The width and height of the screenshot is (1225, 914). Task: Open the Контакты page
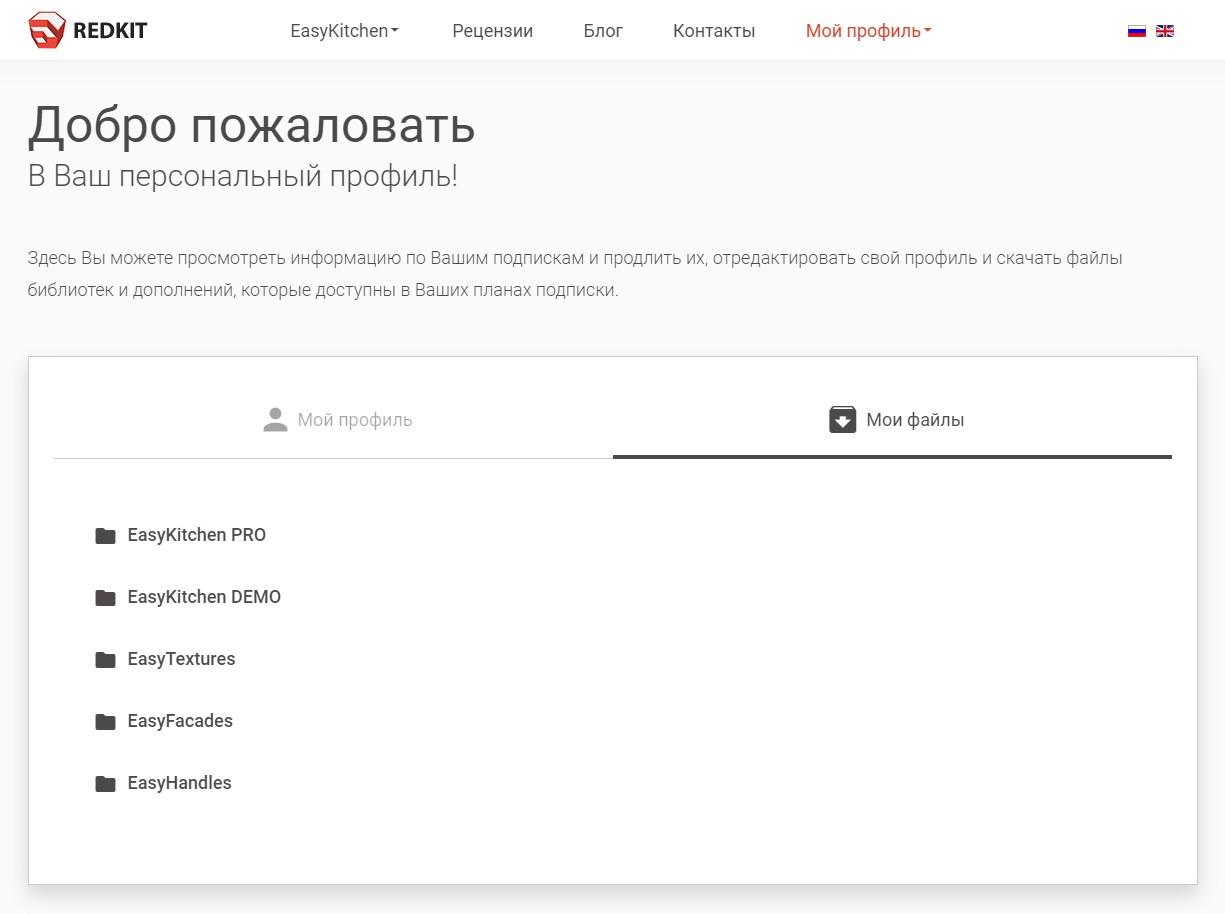[714, 31]
